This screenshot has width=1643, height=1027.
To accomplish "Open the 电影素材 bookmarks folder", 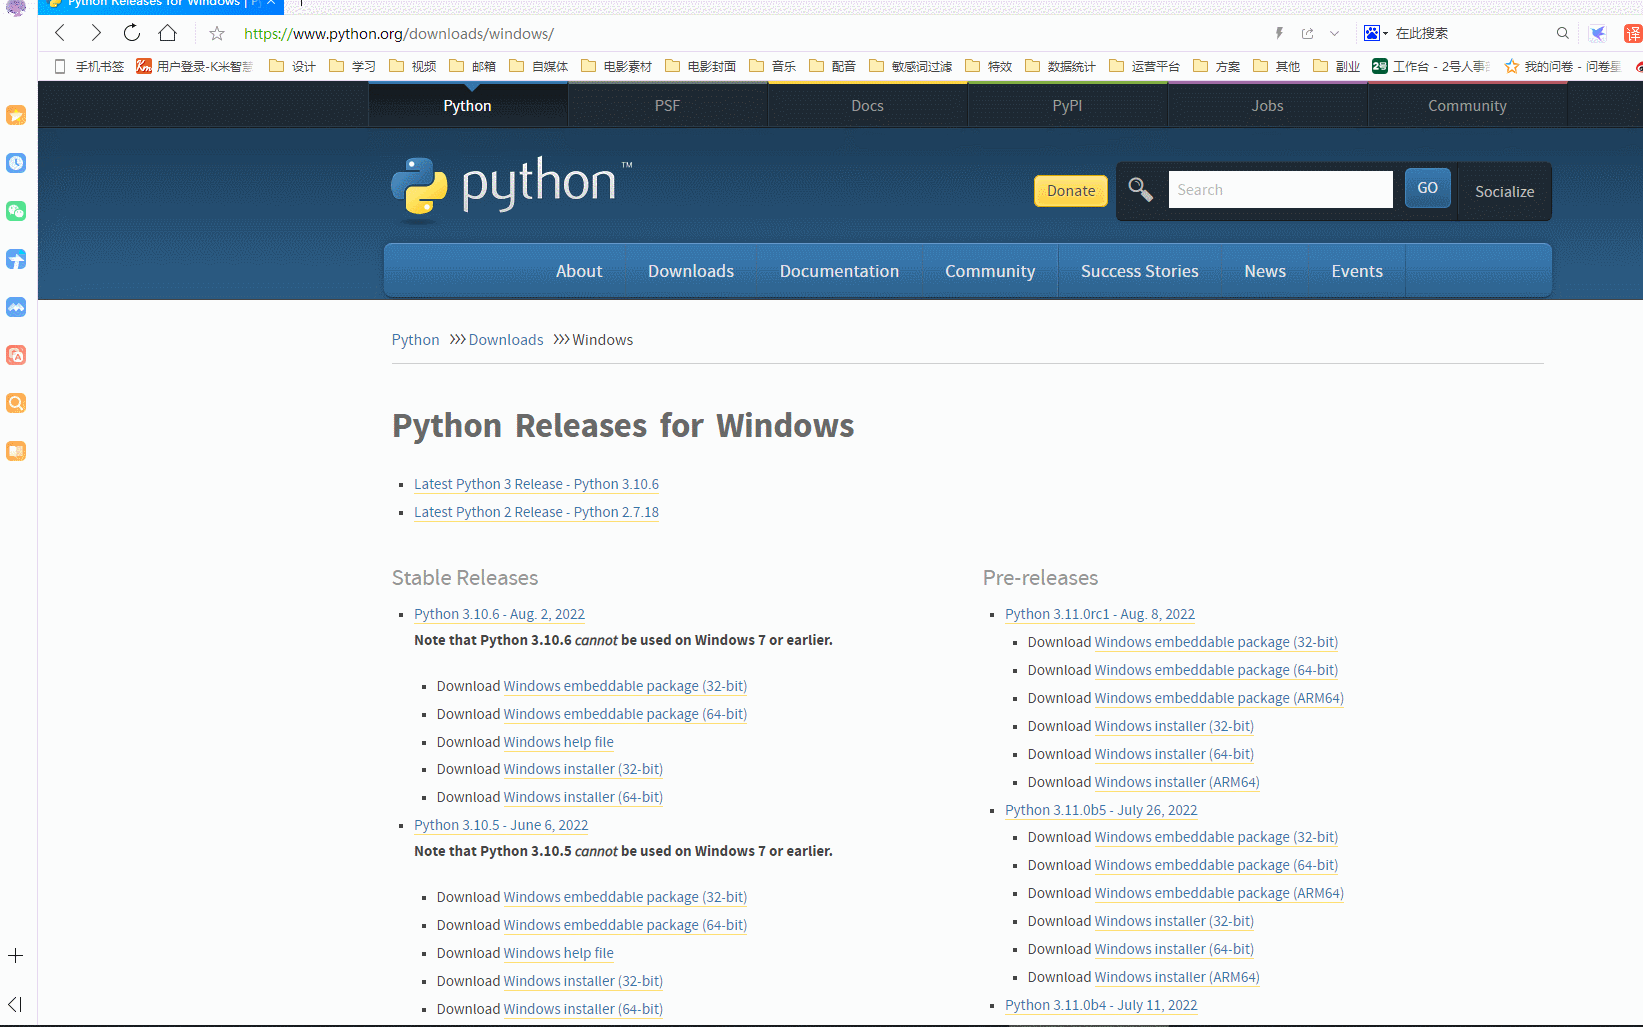I will pyautogui.click(x=616, y=66).
